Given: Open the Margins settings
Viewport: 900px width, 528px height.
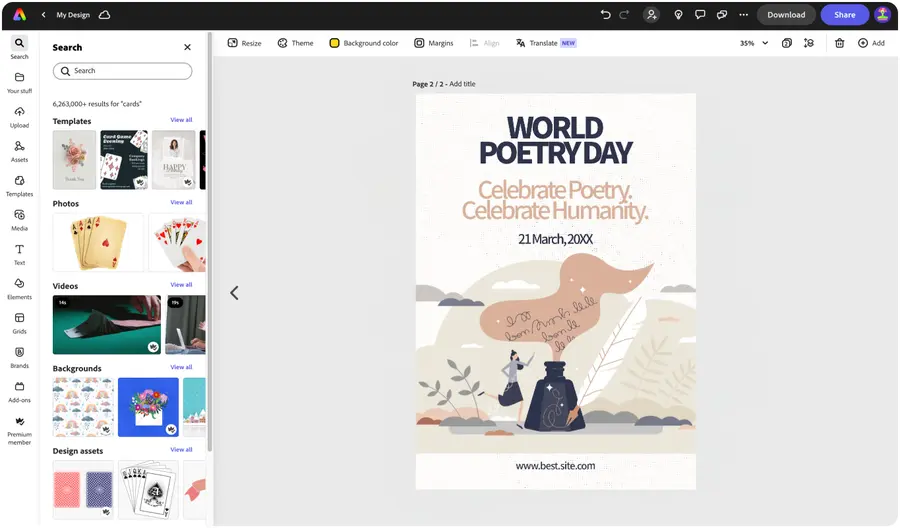Looking at the screenshot, I should [434, 43].
